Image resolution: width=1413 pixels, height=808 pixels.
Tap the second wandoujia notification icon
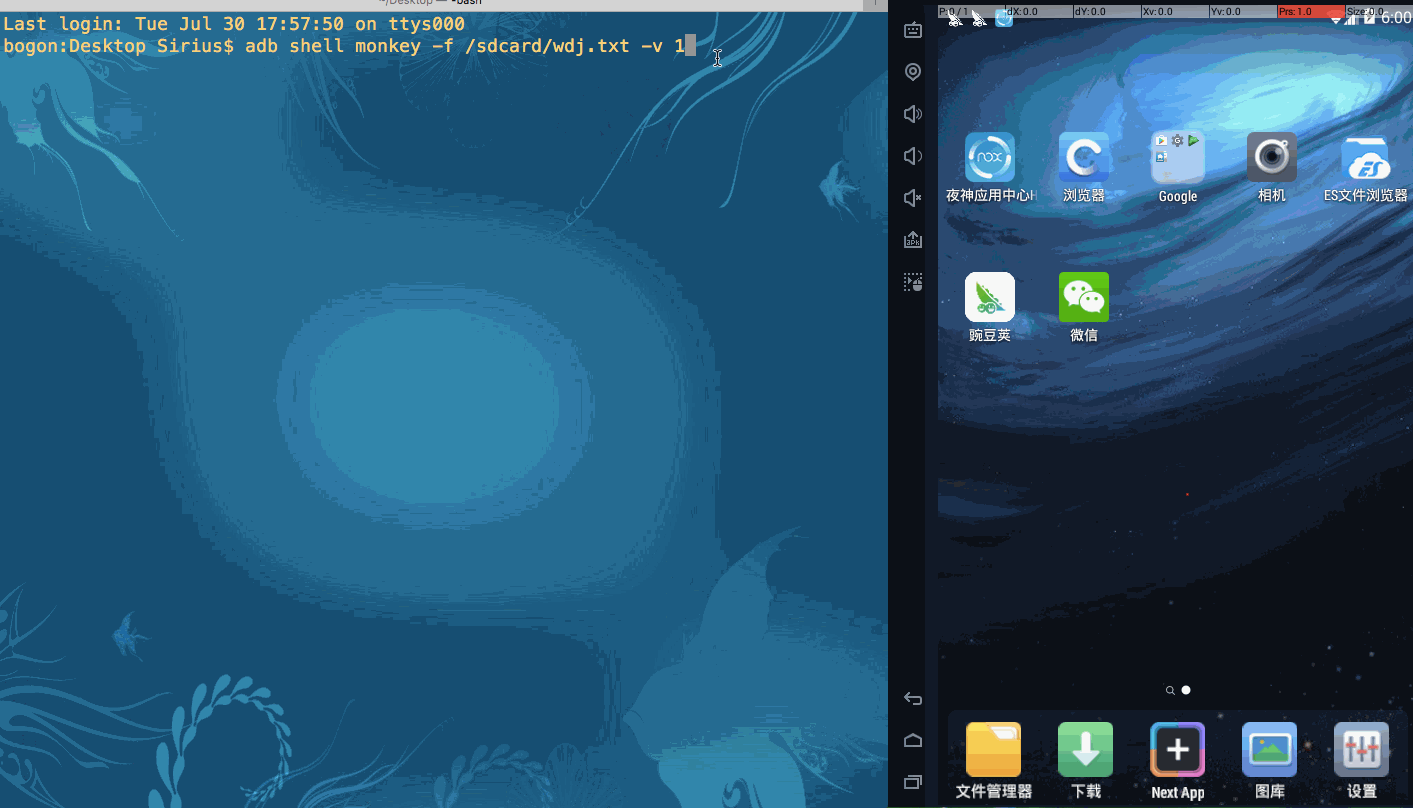pos(979,18)
